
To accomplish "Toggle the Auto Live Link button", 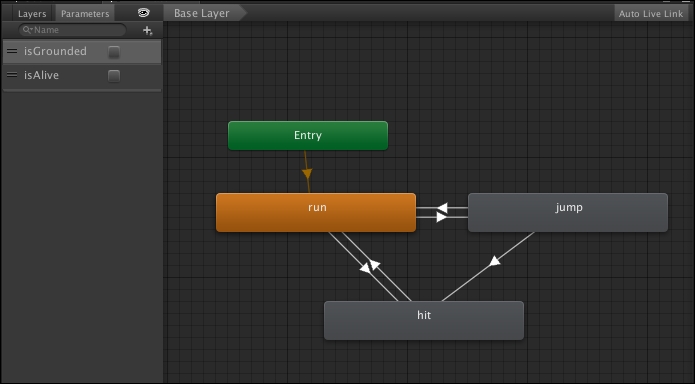I will [x=651, y=14].
